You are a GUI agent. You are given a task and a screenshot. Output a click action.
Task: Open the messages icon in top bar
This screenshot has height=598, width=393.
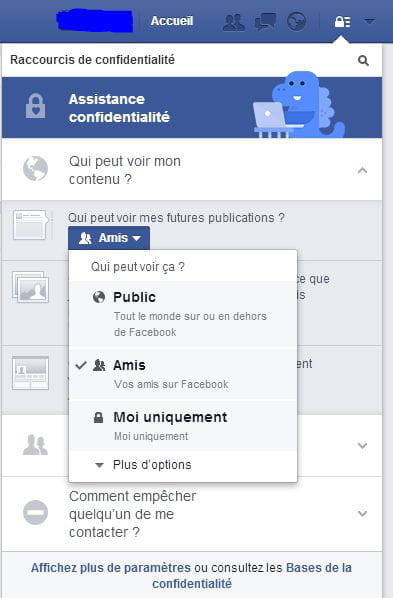(265, 21)
